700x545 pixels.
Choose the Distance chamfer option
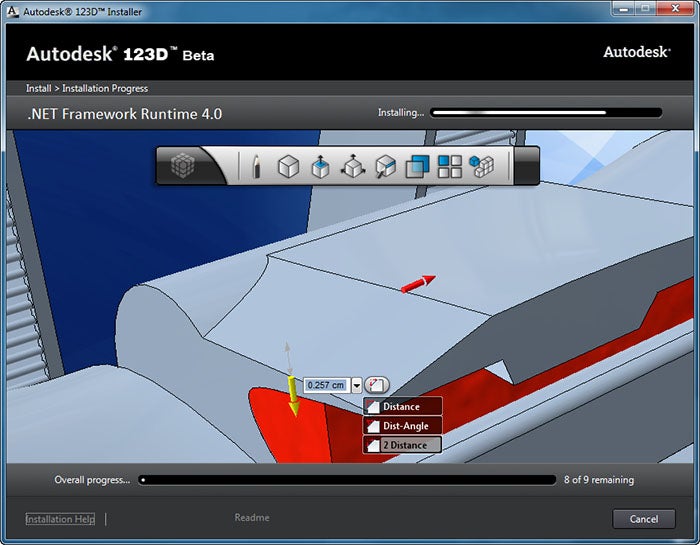pos(403,406)
